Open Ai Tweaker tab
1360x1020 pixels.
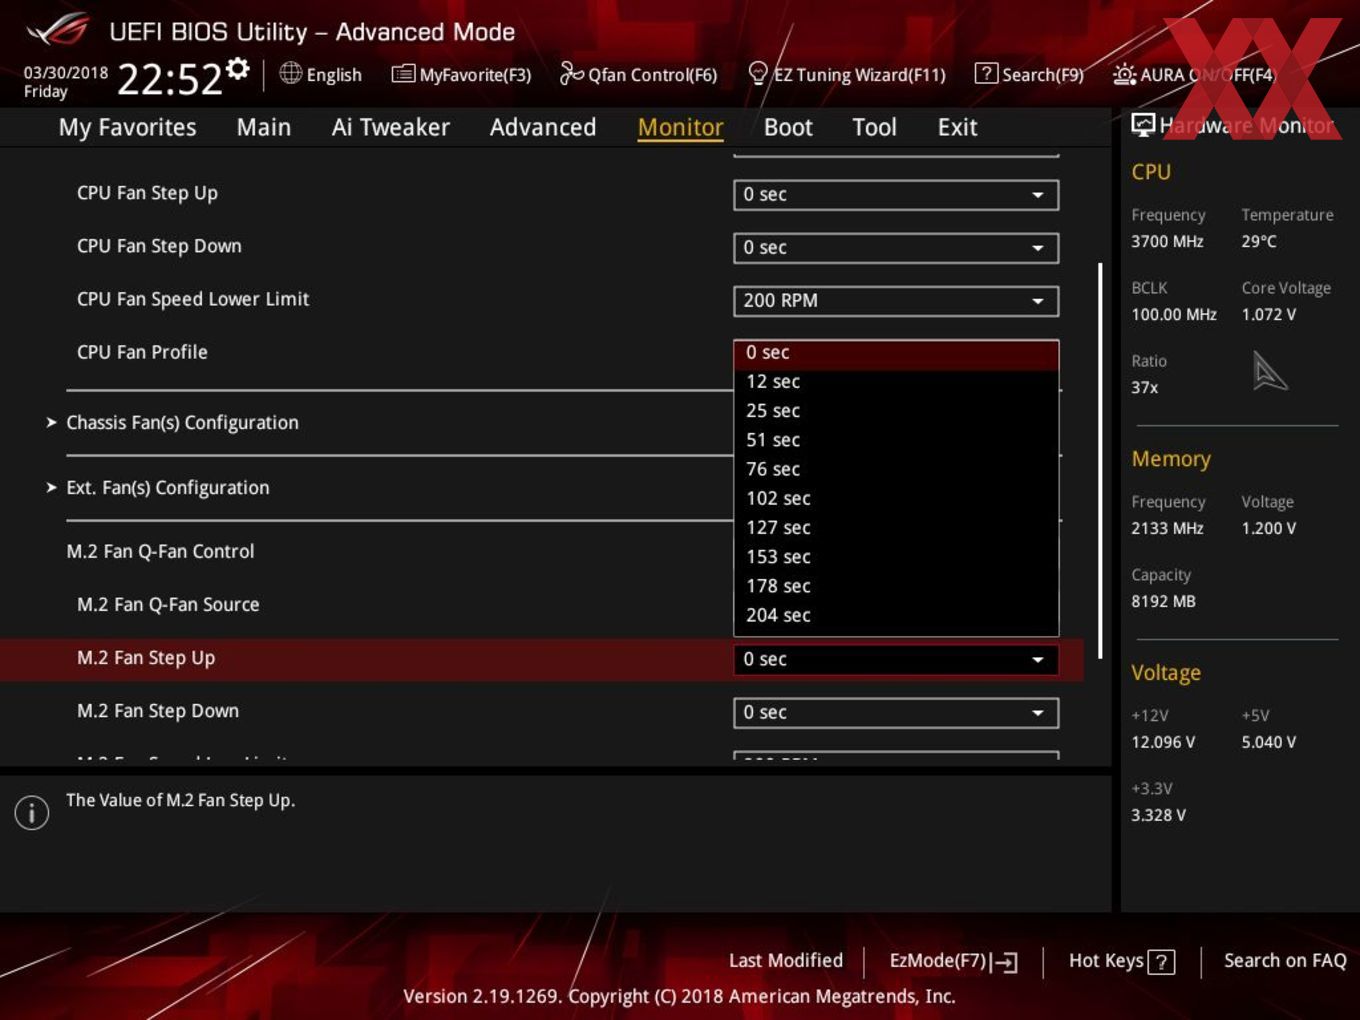(390, 127)
